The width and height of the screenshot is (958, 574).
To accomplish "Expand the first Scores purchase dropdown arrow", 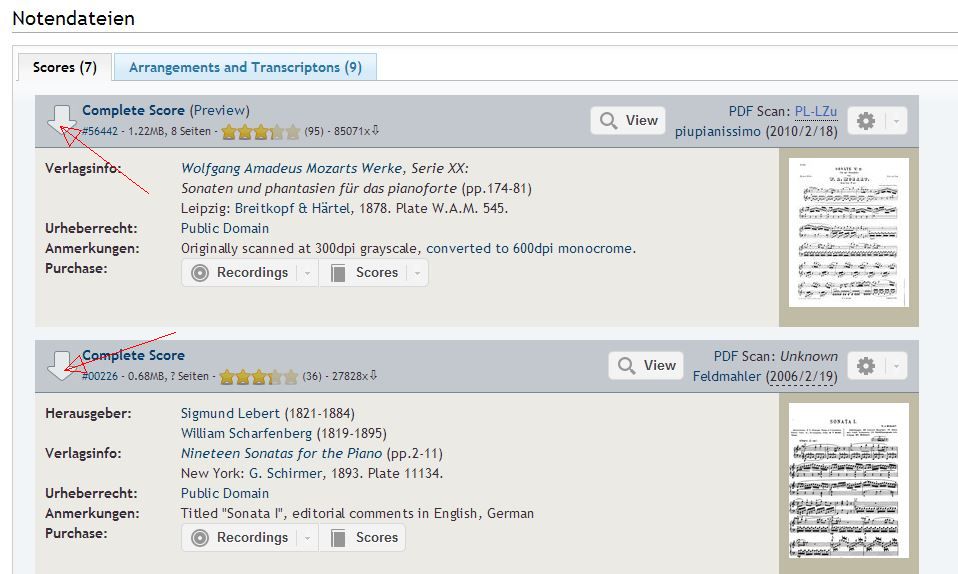I will pyautogui.click(x=417, y=273).
